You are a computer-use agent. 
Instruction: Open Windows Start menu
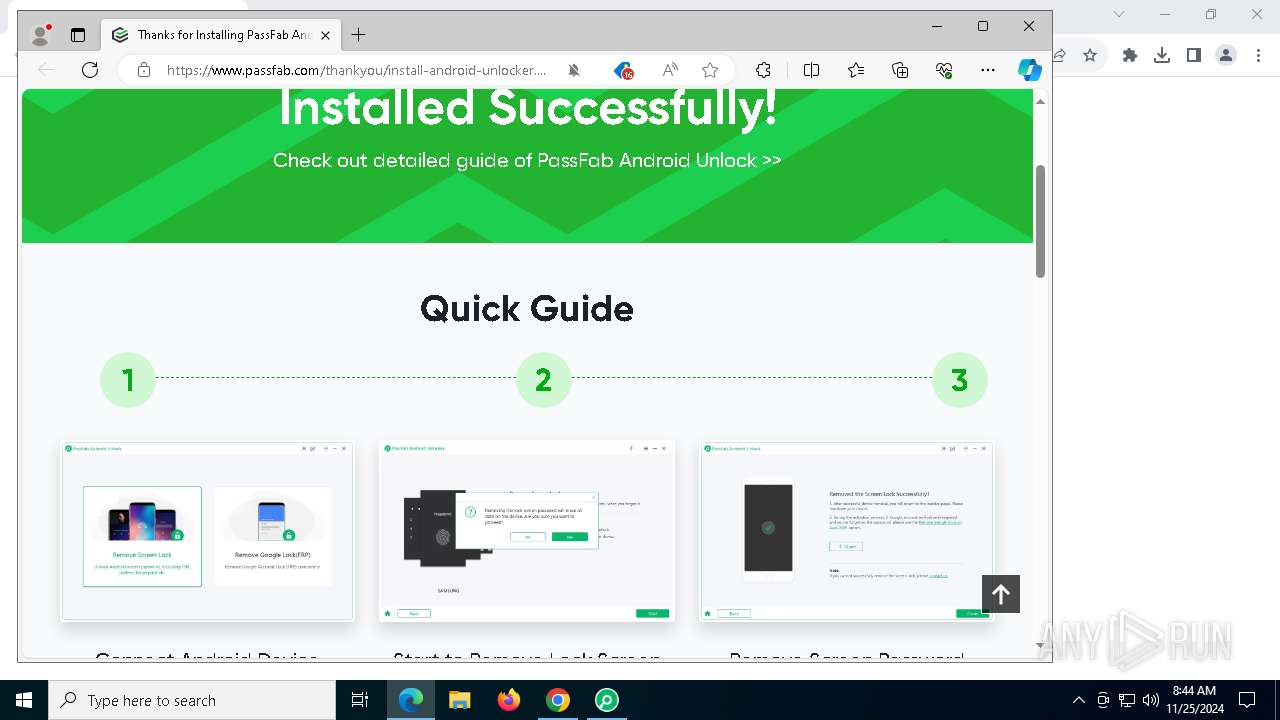click(24, 700)
